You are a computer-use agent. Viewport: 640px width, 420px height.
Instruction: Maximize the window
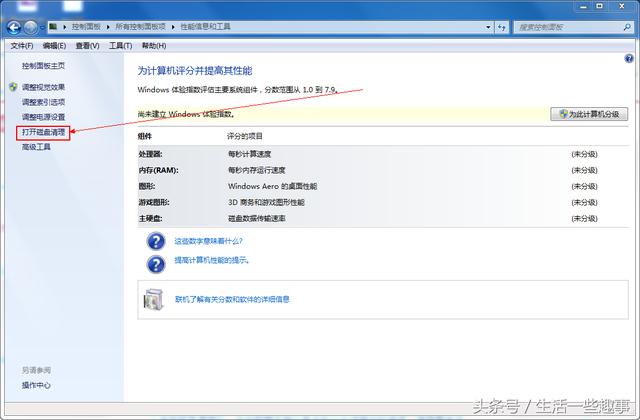pyautogui.click(x=600, y=6)
